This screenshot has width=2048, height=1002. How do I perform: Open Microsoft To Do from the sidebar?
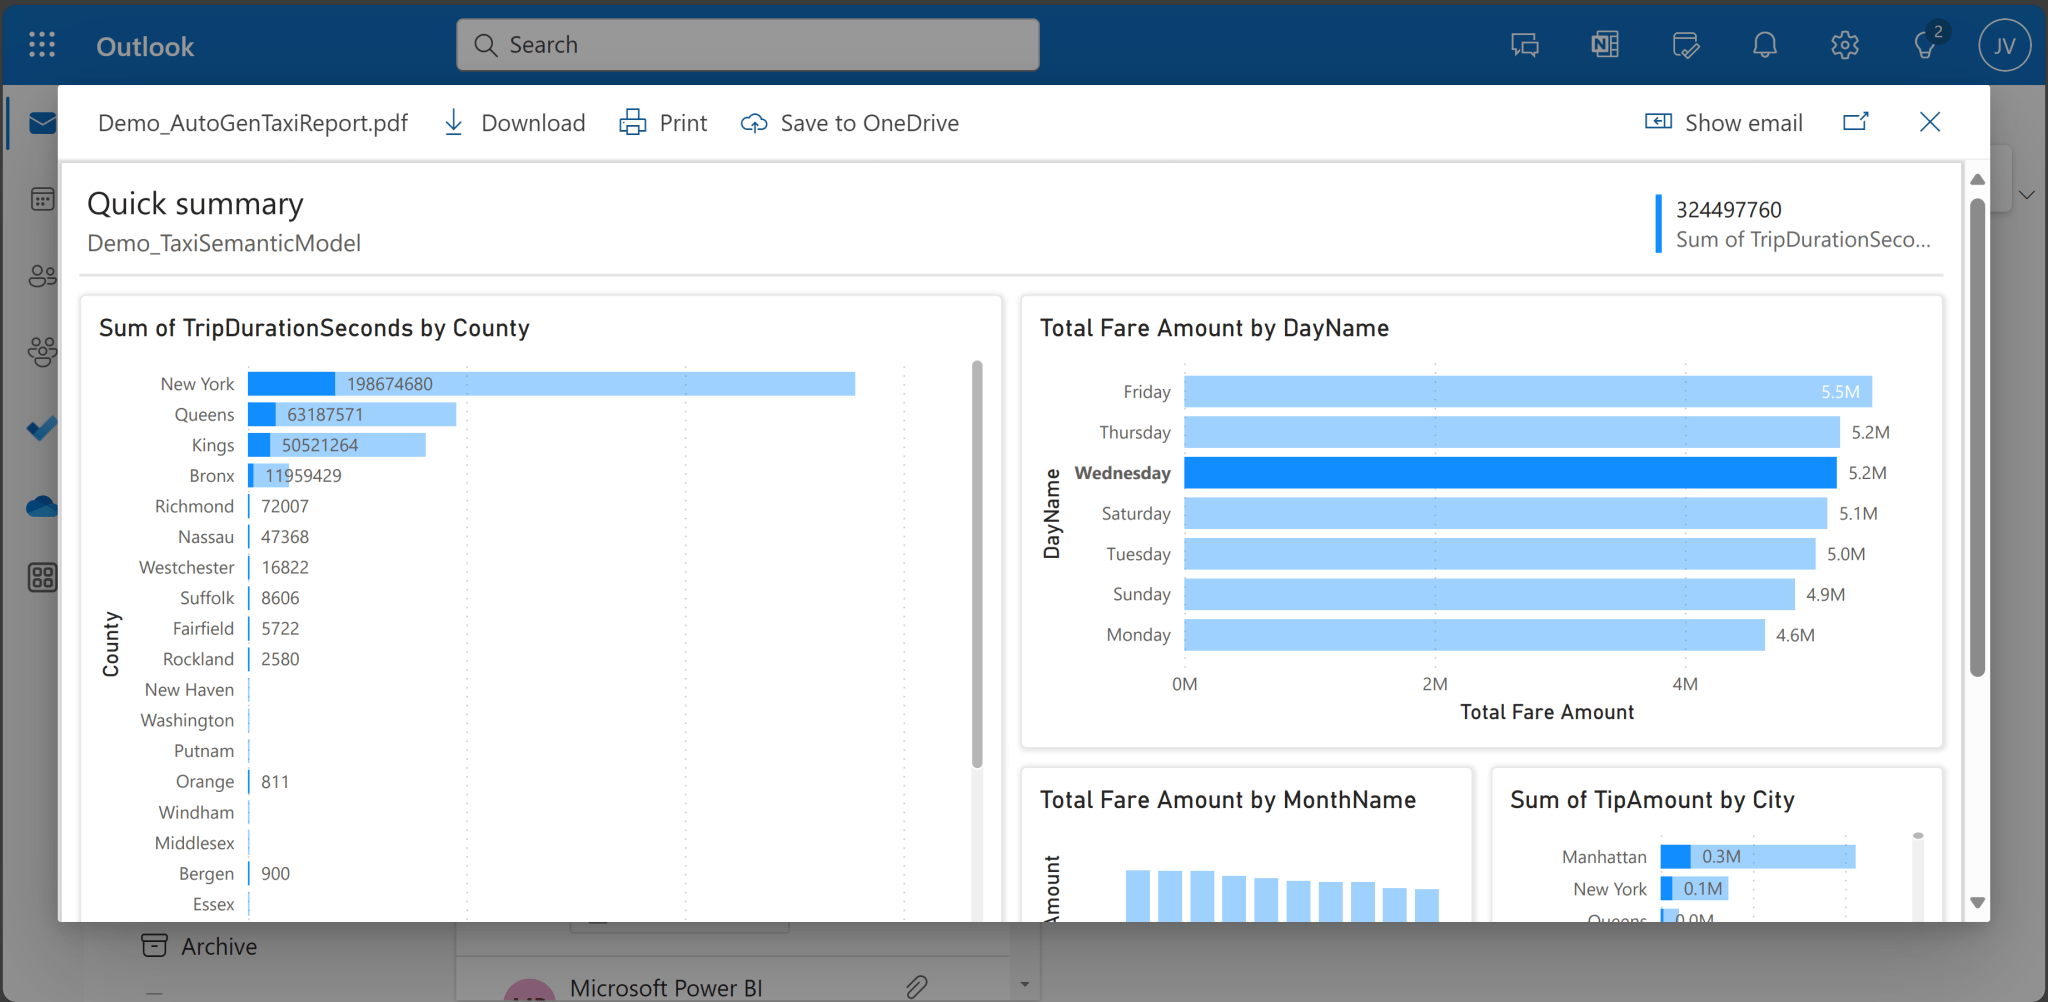[41, 428]
